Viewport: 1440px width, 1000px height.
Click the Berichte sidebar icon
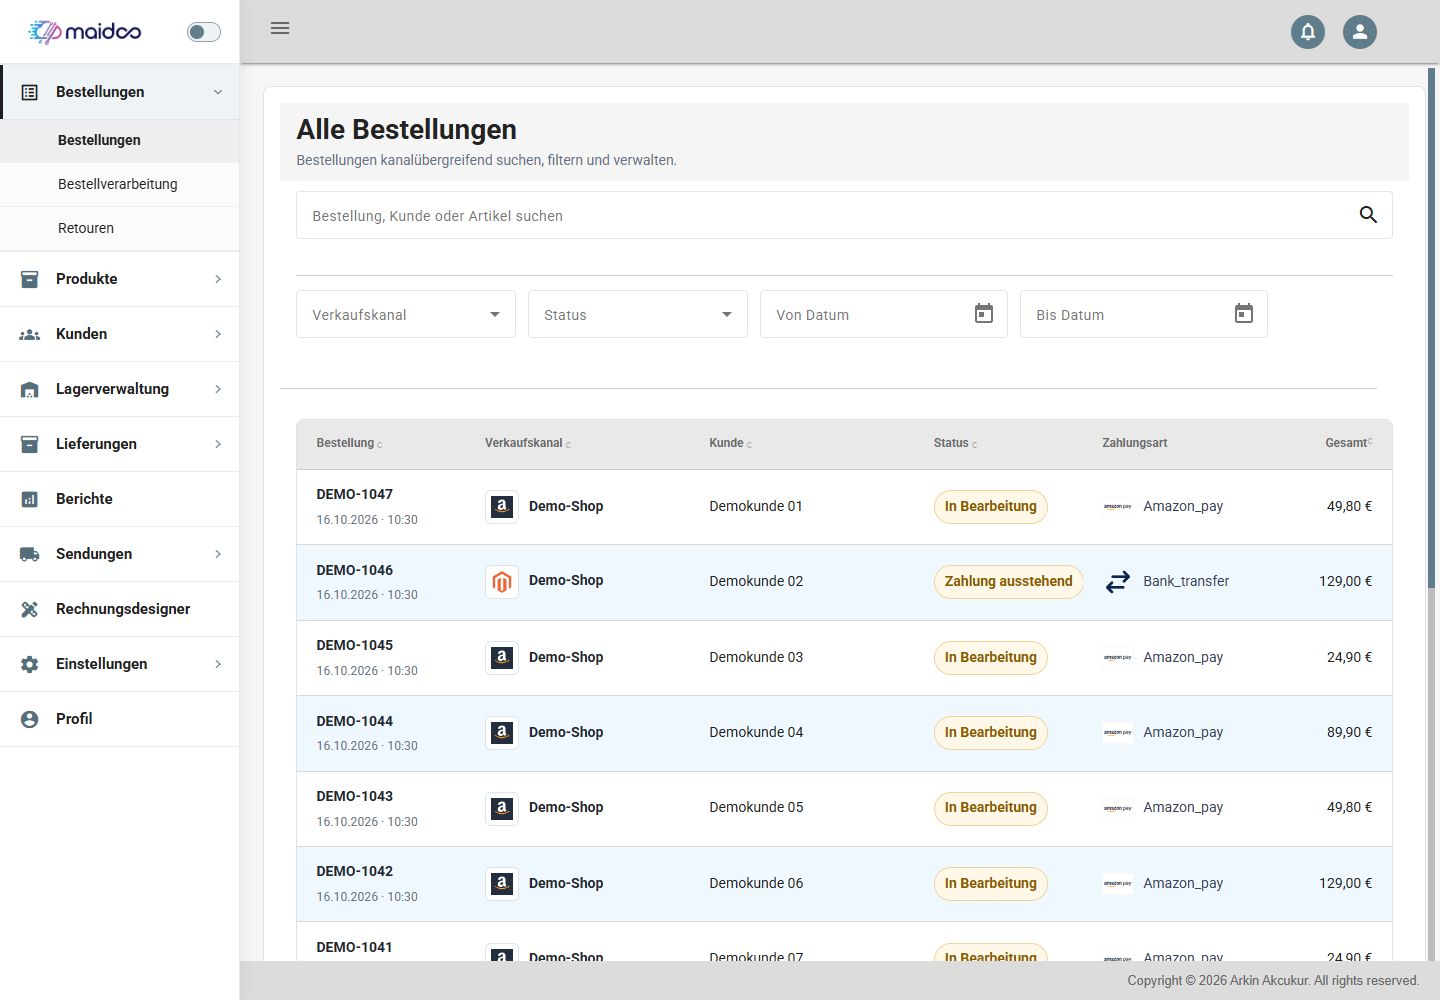pyautogui.click(x=30, y=499)
